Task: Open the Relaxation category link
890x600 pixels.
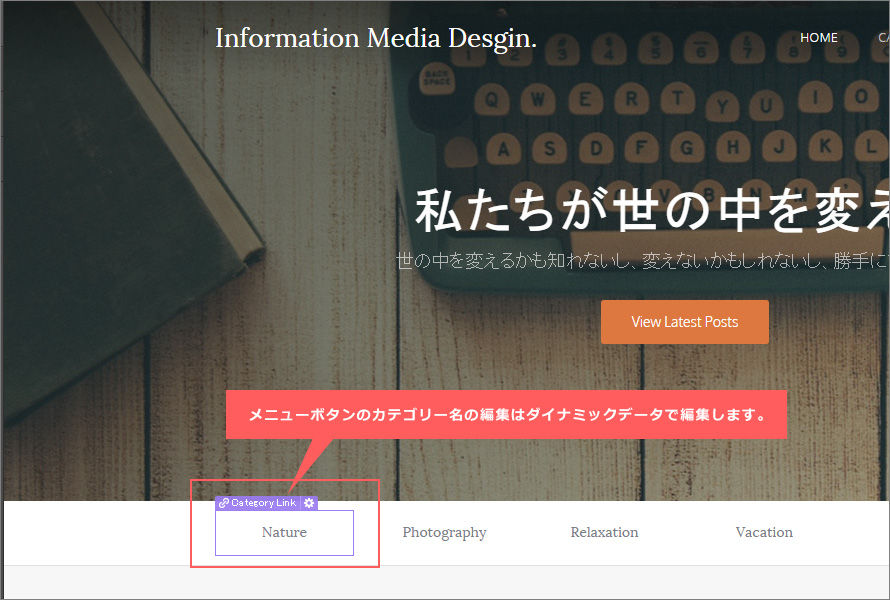Action: click(x=604, y=532)
